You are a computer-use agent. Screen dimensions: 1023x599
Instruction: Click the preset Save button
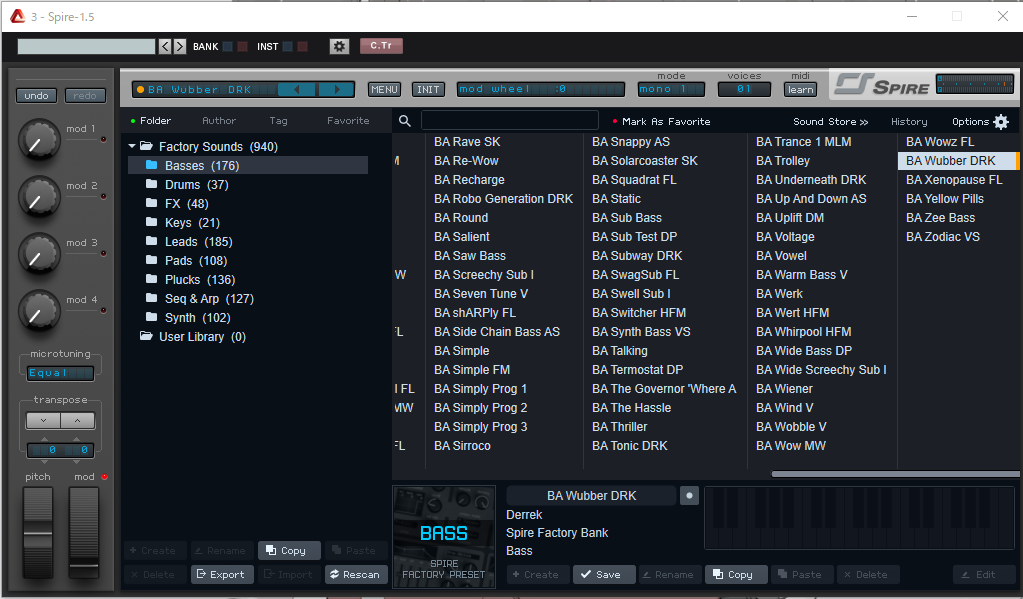click(x=603, y=574)
